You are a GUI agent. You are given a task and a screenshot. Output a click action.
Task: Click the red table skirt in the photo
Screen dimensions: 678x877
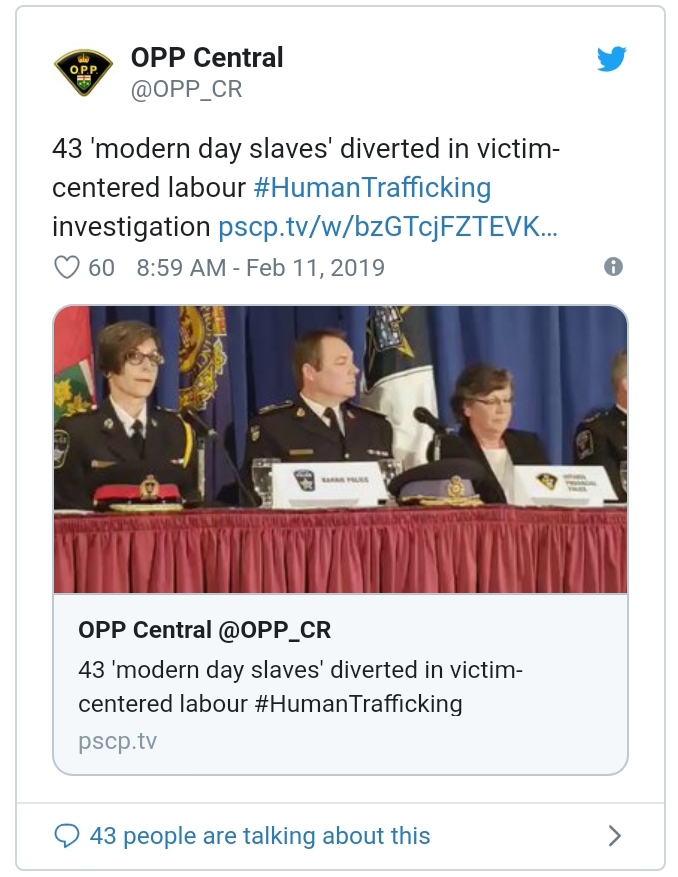tap(340, 555)
